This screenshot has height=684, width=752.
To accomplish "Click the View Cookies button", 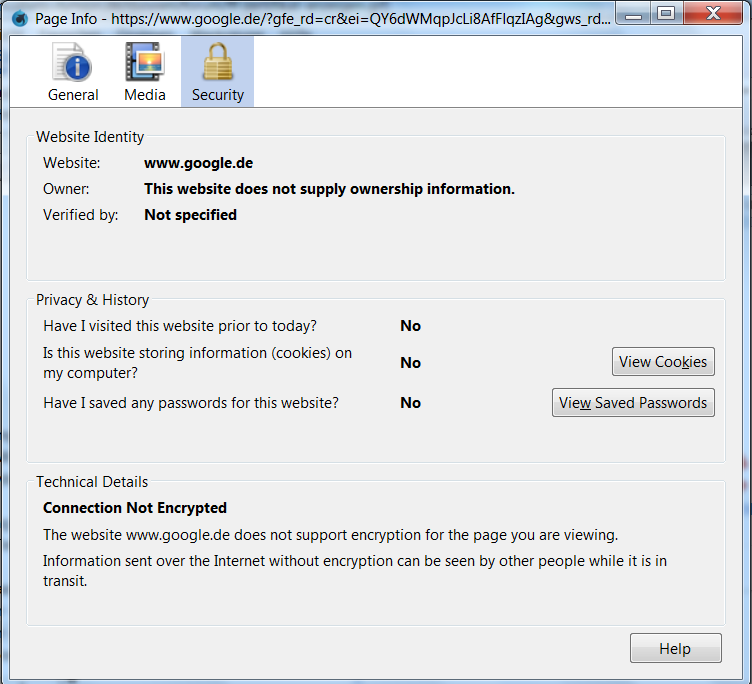I will click(663, 362).
